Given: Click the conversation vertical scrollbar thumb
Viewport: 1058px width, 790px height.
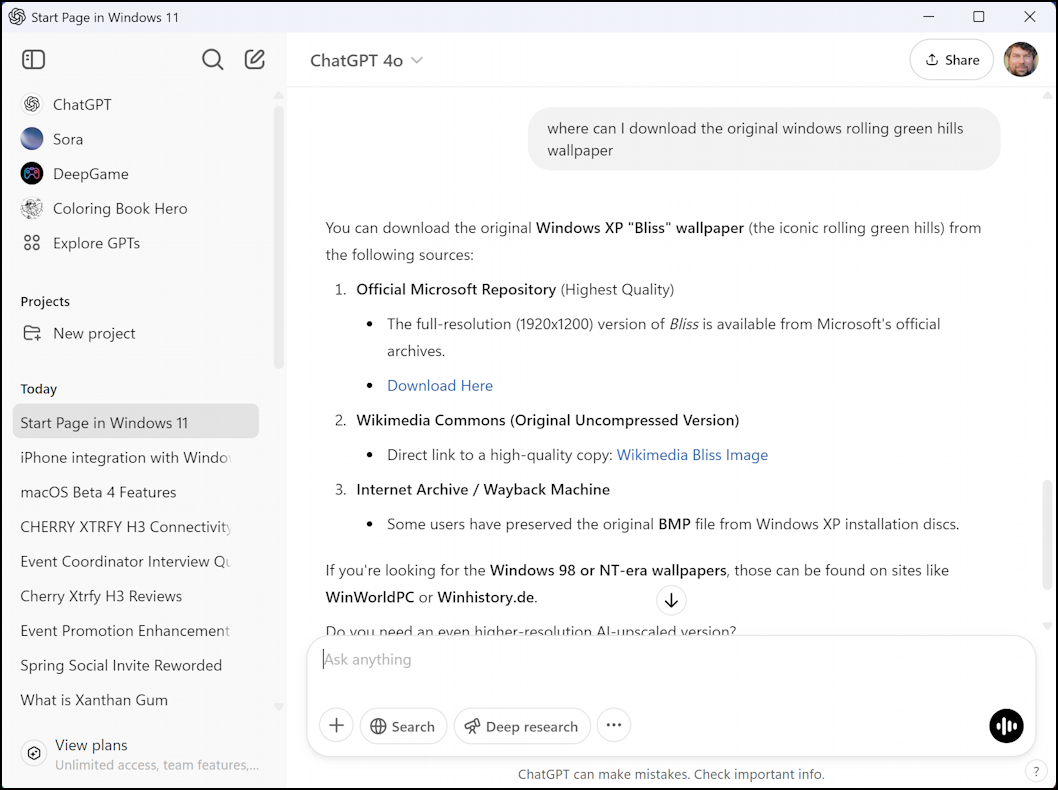Looking at the screenshot, I should tap(1047, 533).
